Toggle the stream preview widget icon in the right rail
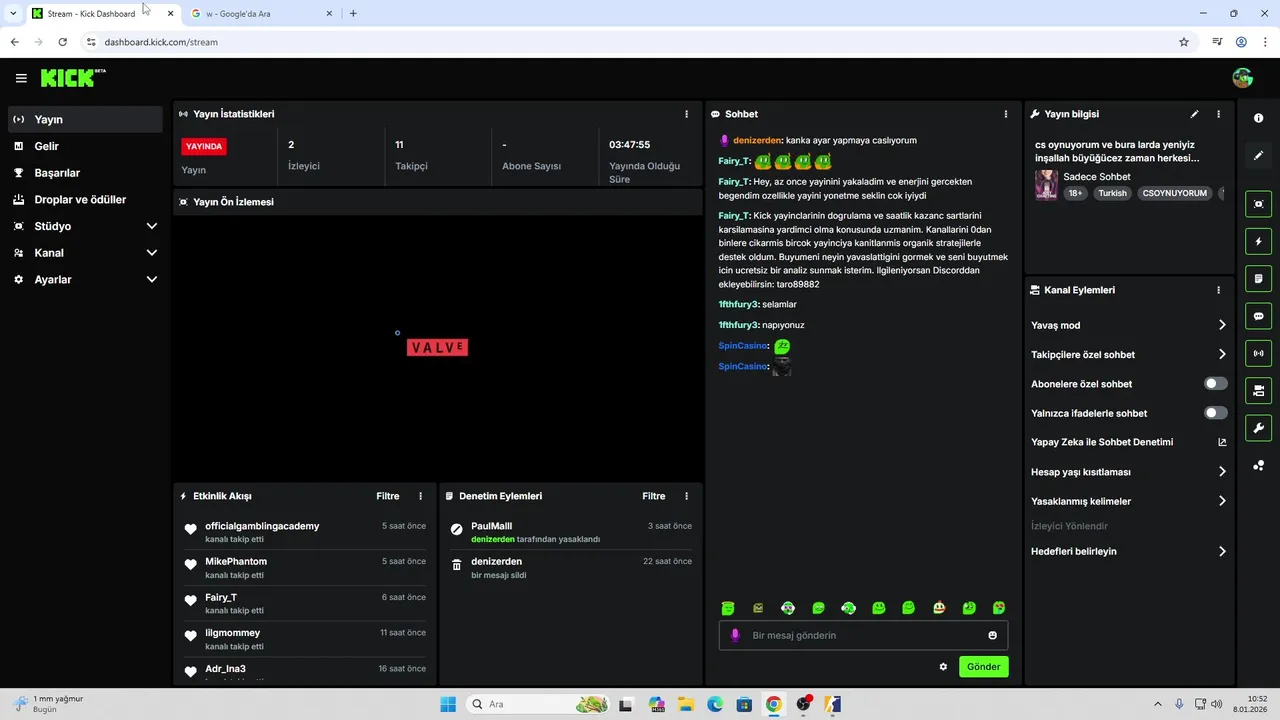The width and height of the screenshot is (1280, 720). click(x=1258, y=204)
